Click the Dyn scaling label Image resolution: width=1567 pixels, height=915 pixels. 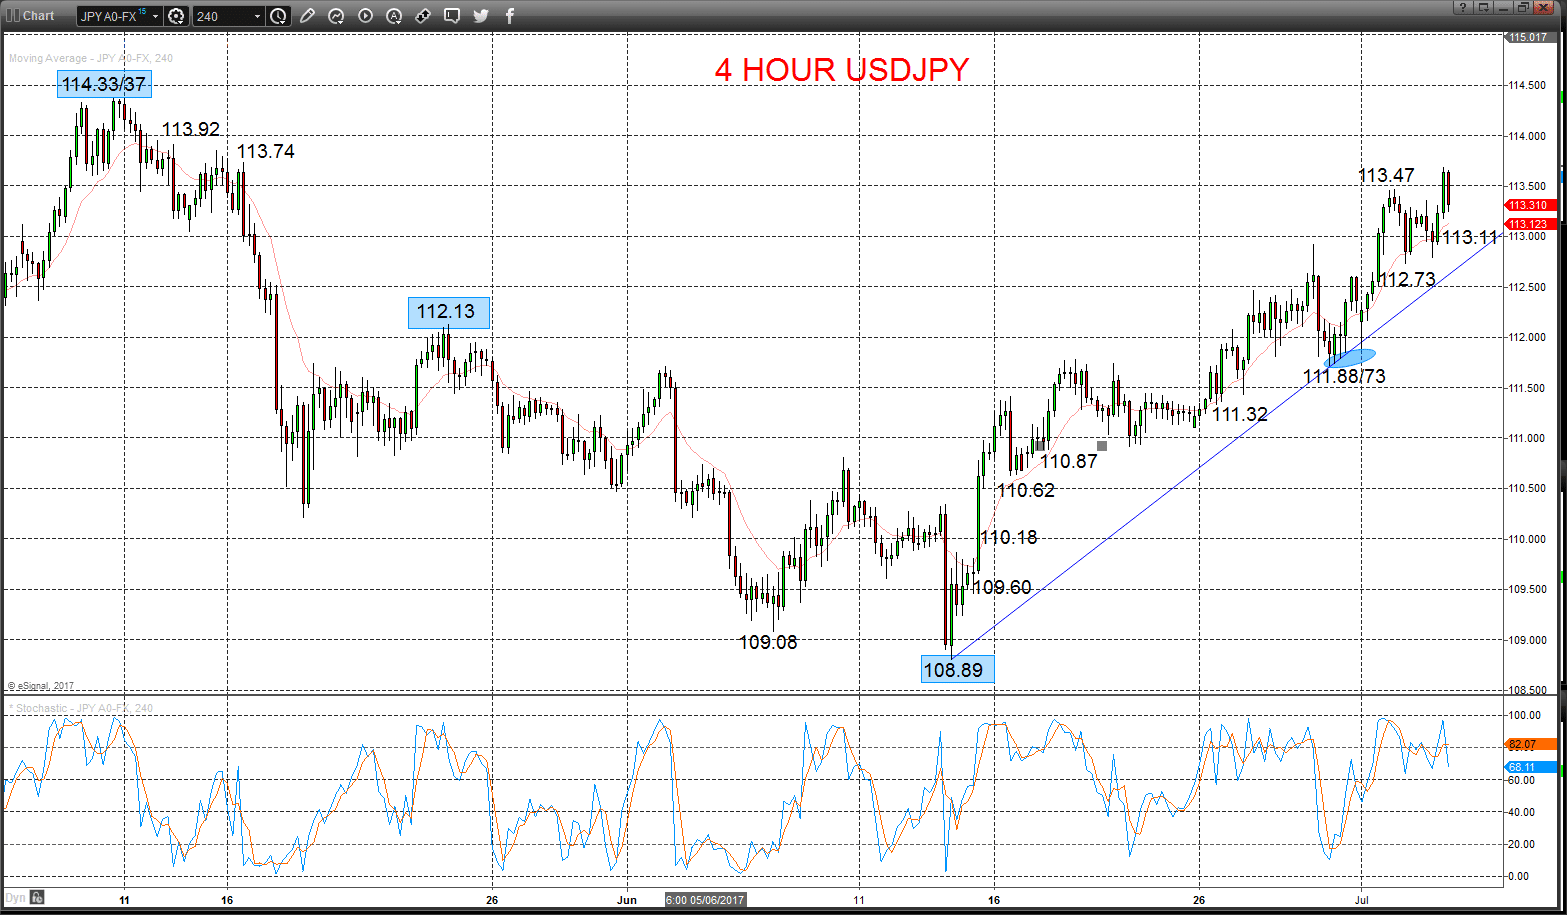pos(15,897)
